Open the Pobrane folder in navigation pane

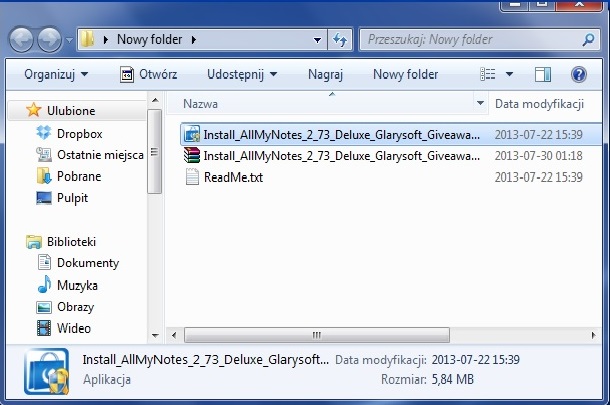pos(79,176)
